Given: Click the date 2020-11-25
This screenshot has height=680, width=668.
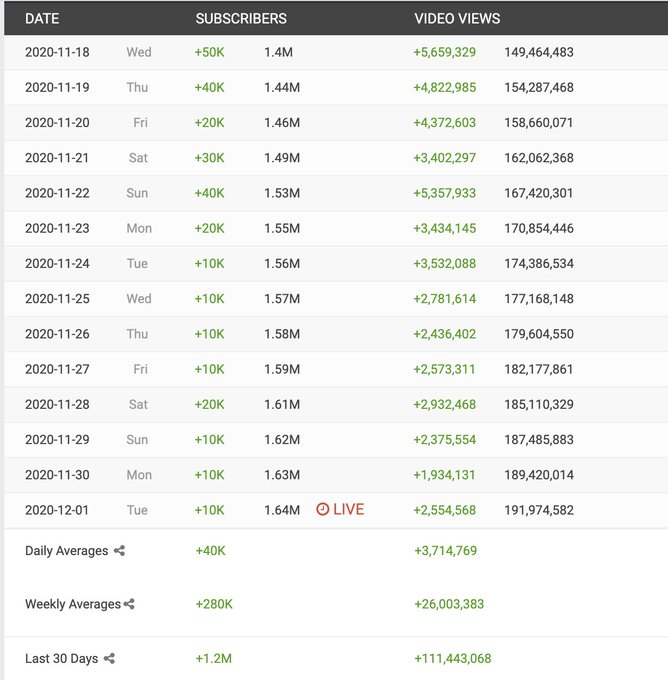Looking at the screenshot, I should 57,299.
